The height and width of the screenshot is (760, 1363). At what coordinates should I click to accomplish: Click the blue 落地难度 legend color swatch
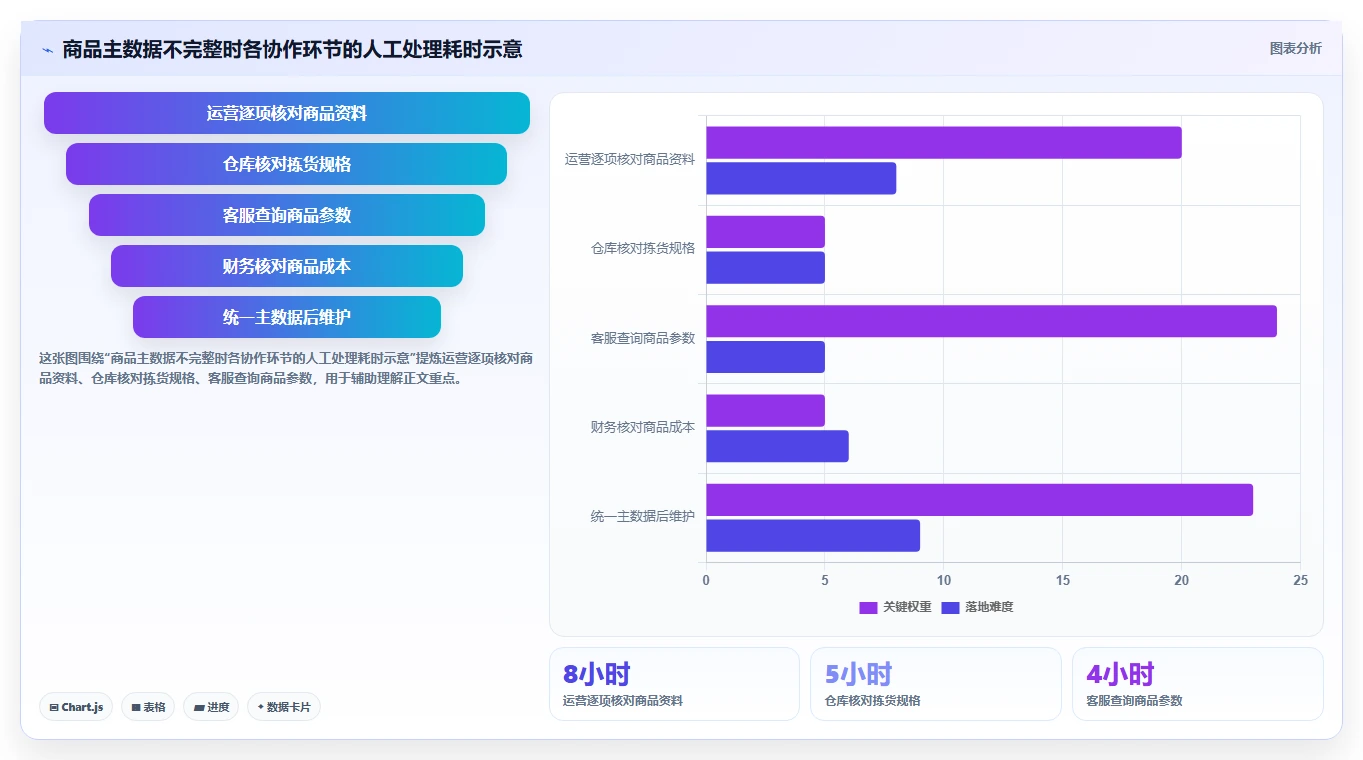click(x=950, y=608)
